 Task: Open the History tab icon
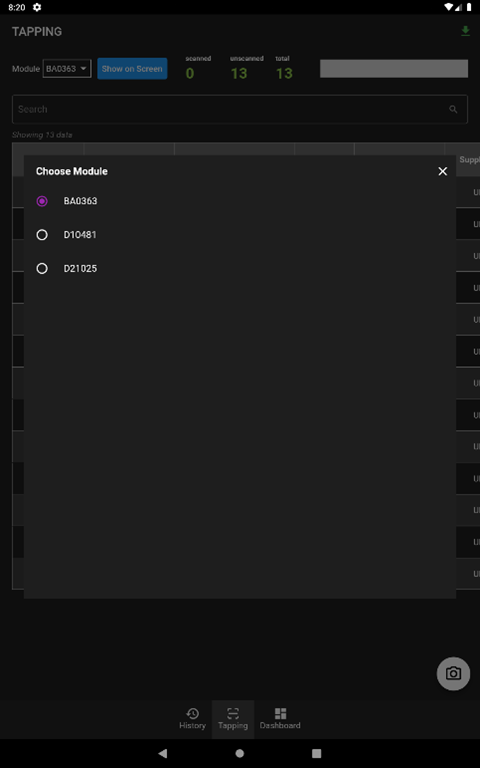click(192, 713)
